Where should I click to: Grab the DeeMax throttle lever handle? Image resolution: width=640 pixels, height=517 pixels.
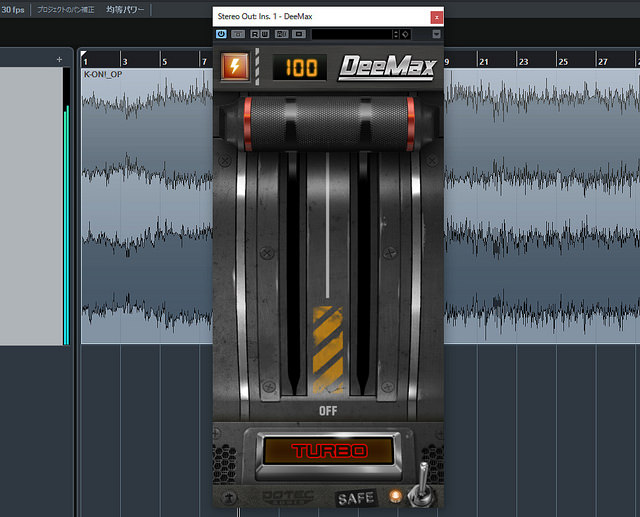(x=329, y=124)
